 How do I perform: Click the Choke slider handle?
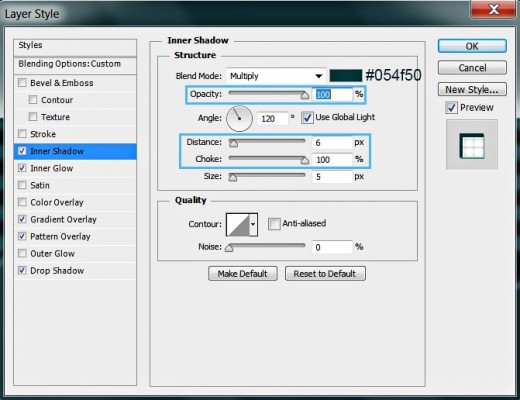pyautogui.click(x=304, y=161)
